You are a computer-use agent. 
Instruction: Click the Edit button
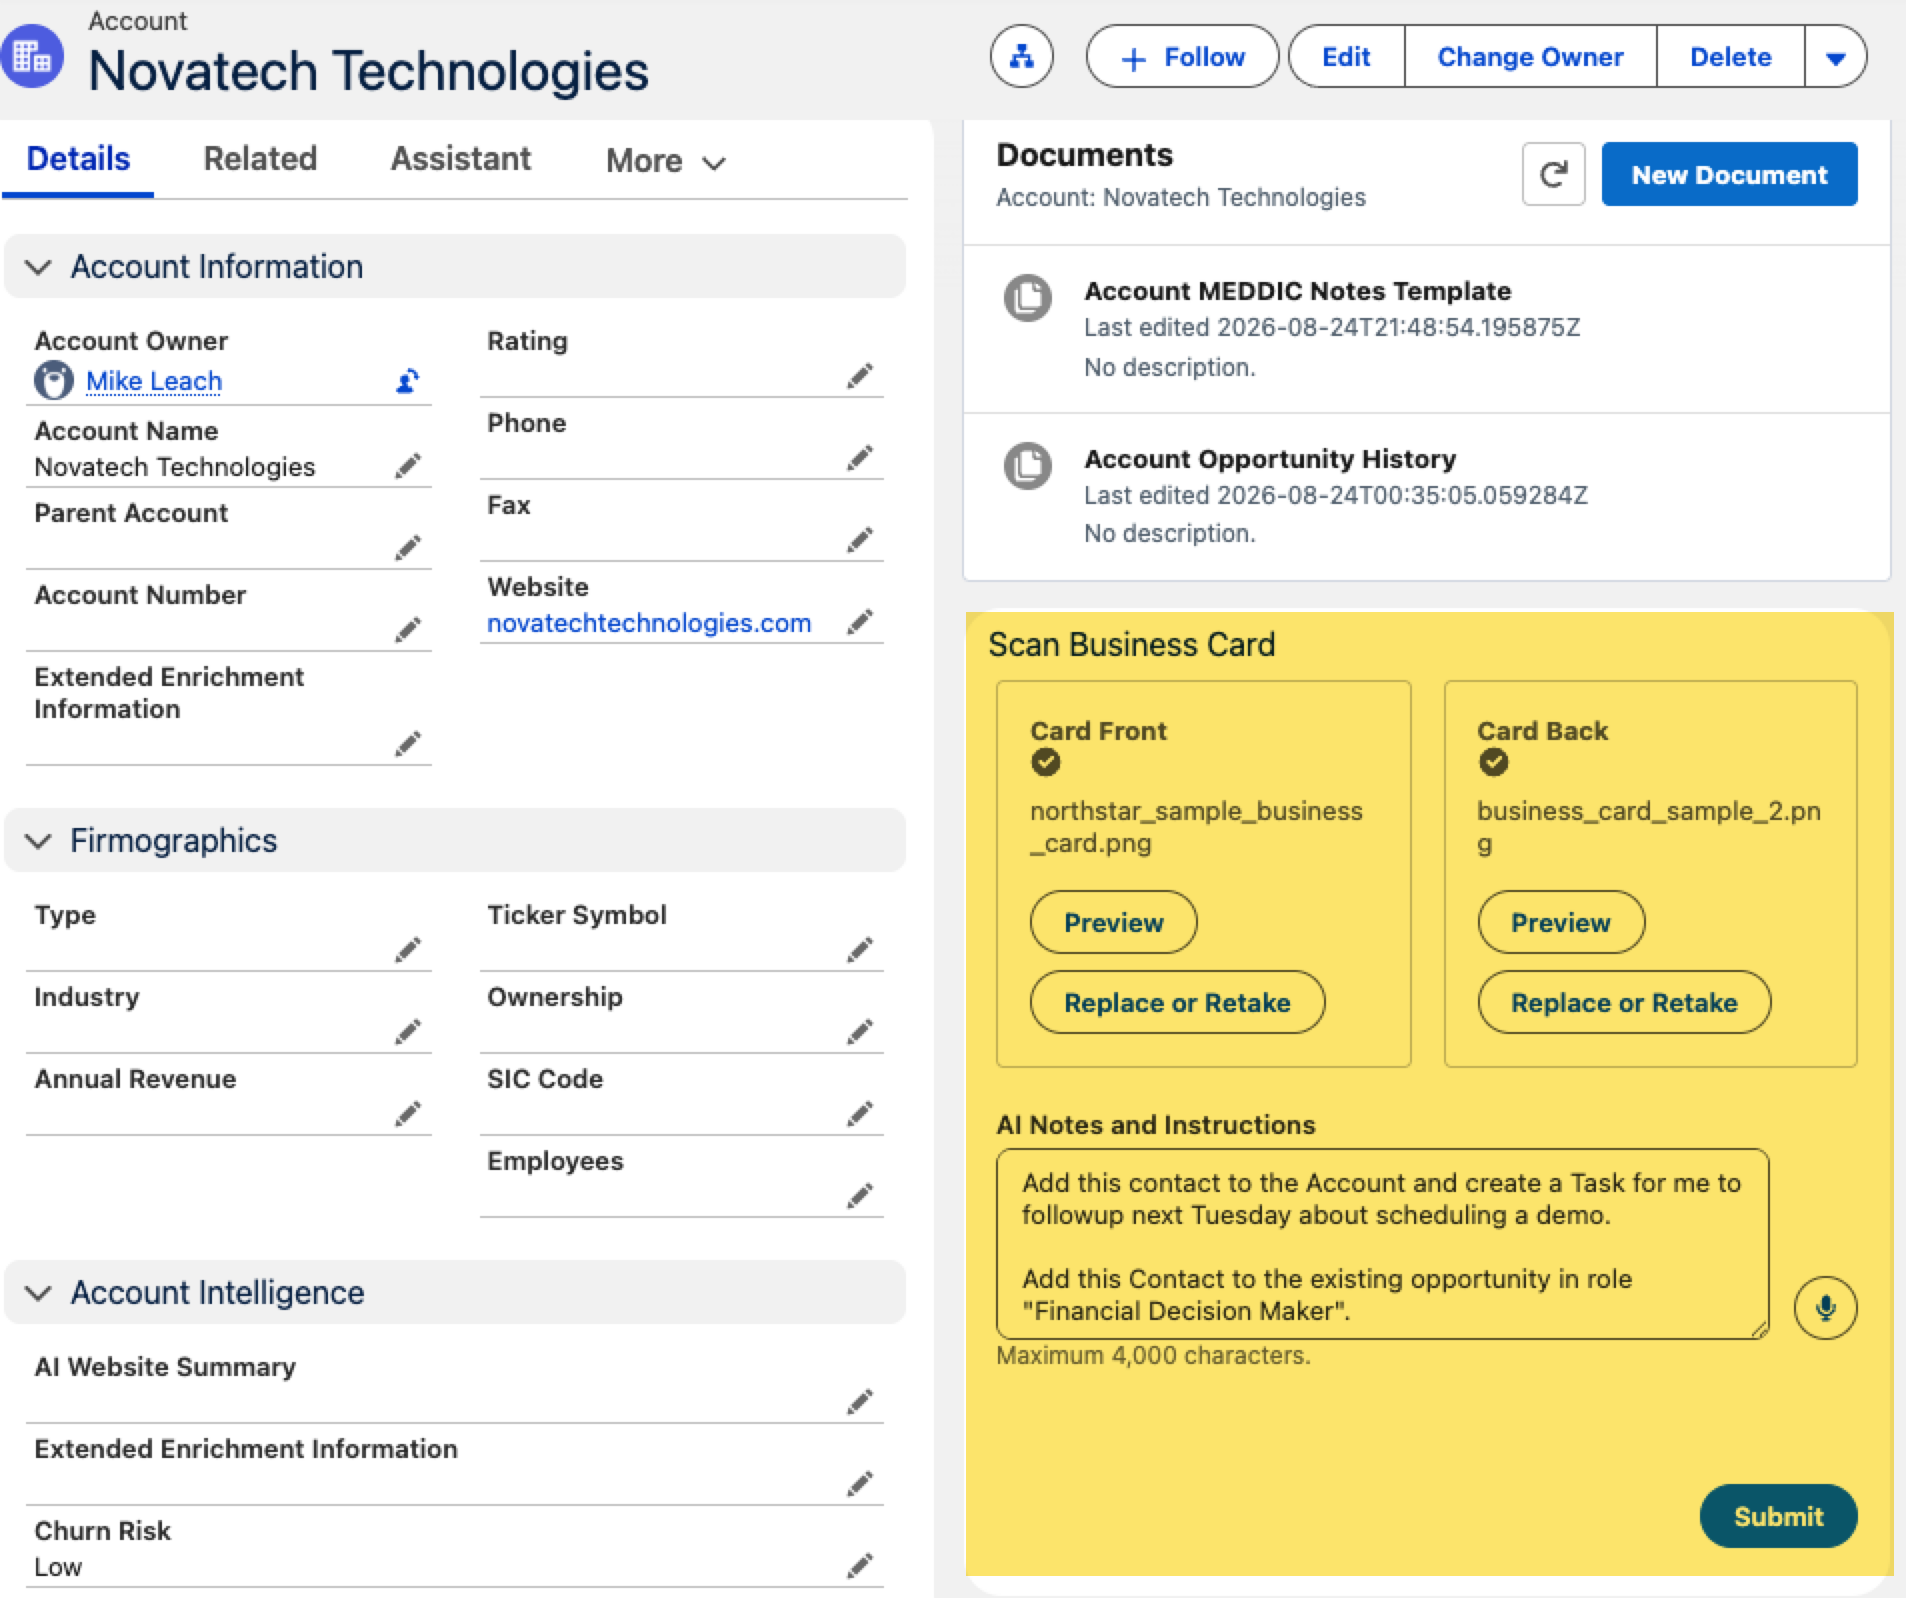[1346, 57]
